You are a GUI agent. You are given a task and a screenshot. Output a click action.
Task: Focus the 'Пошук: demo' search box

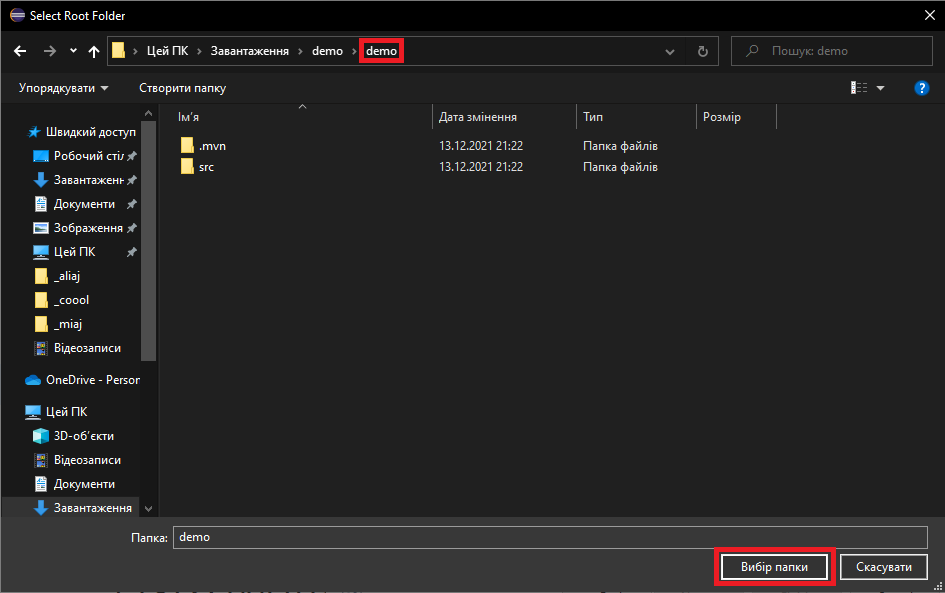832,51
